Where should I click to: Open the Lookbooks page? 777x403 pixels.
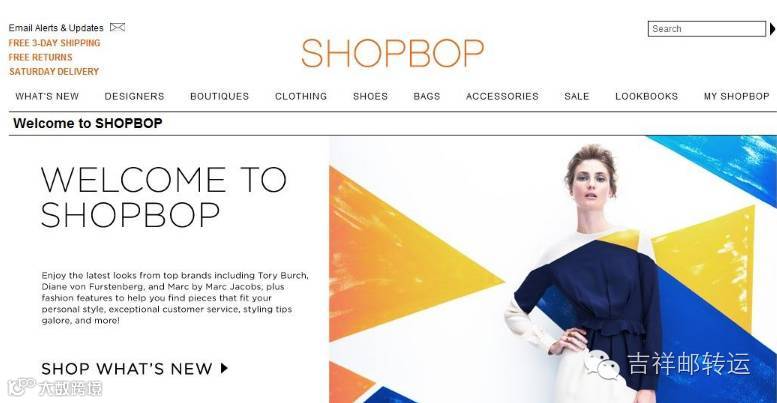646,96
